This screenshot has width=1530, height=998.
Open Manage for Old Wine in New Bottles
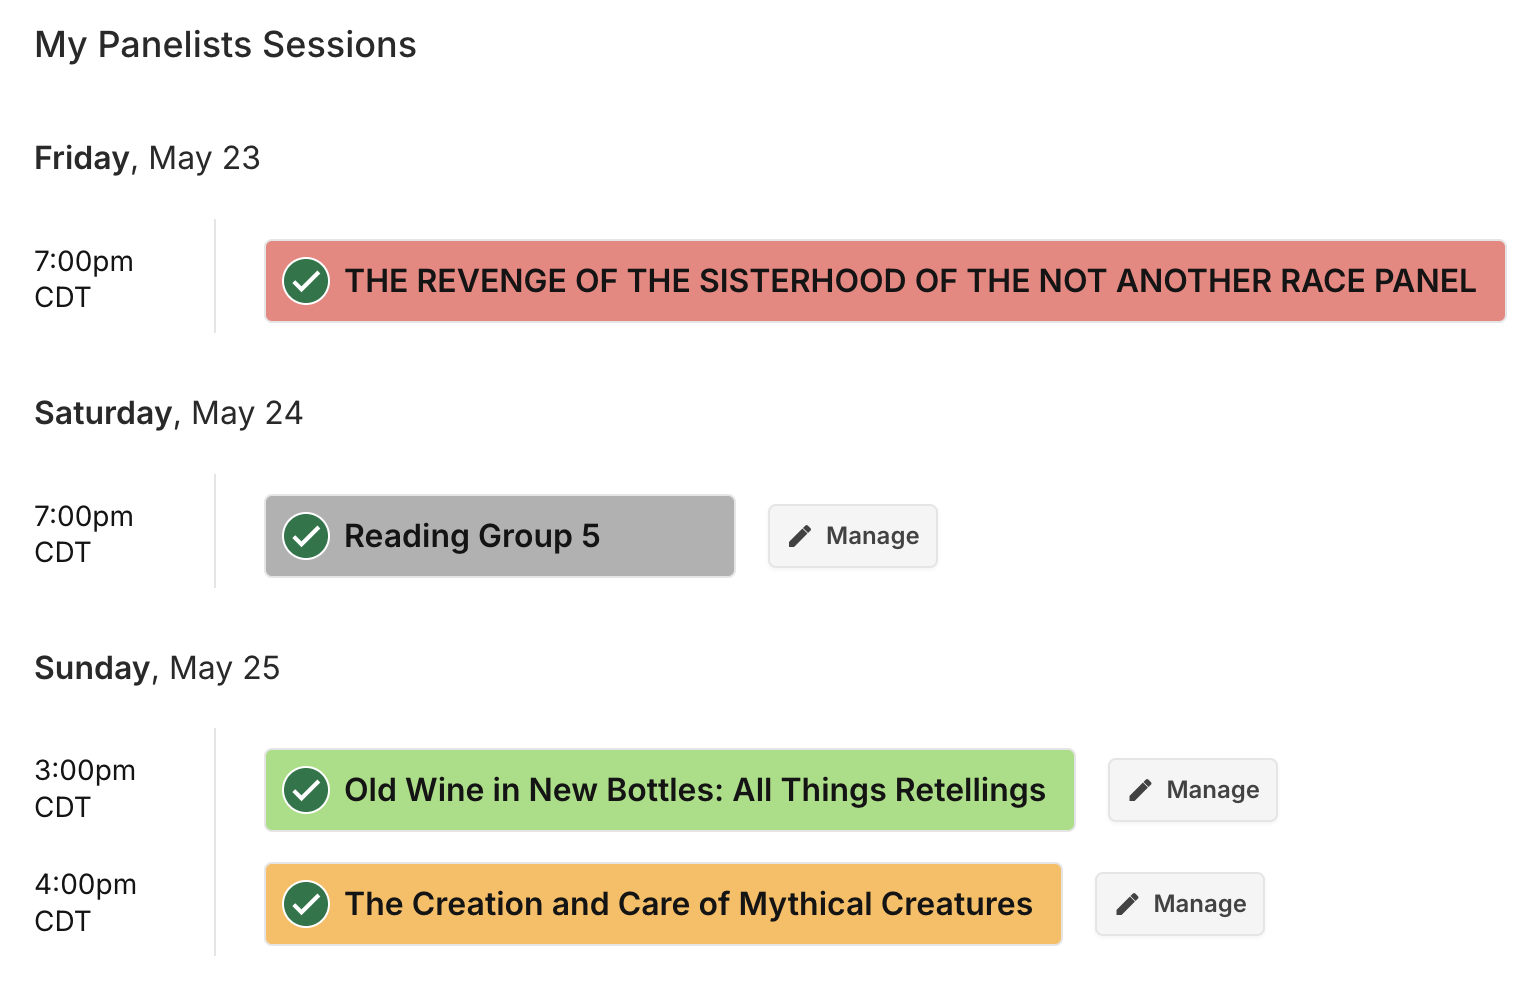[x=1193, y=790]
